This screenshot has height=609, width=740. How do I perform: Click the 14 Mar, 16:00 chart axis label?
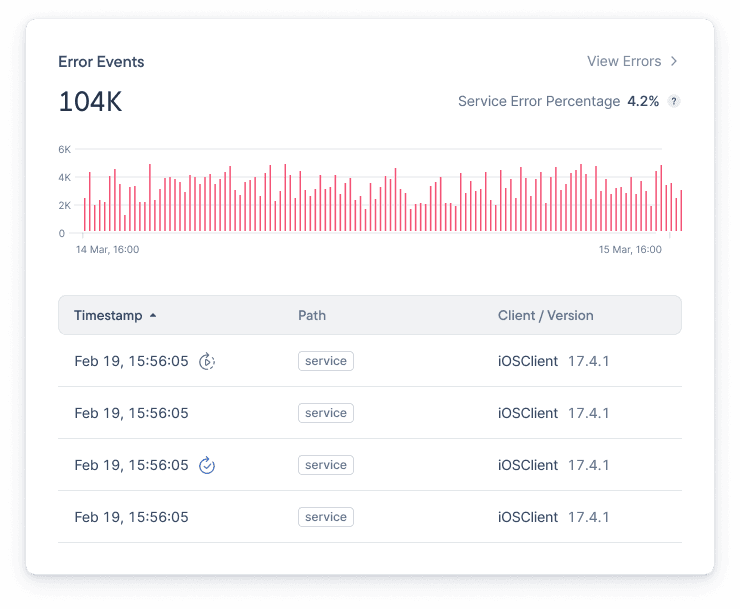(x=107, y=250)
